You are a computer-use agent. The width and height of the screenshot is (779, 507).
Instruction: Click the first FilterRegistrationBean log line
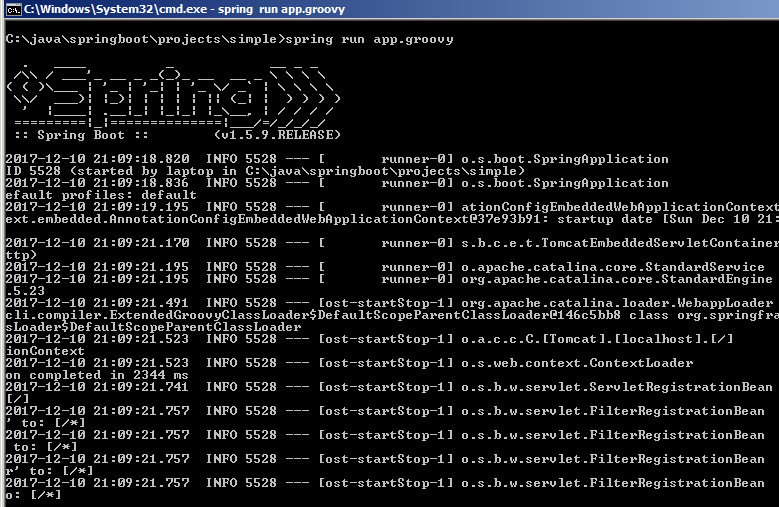pyautogui.click(x=385, y=411)
